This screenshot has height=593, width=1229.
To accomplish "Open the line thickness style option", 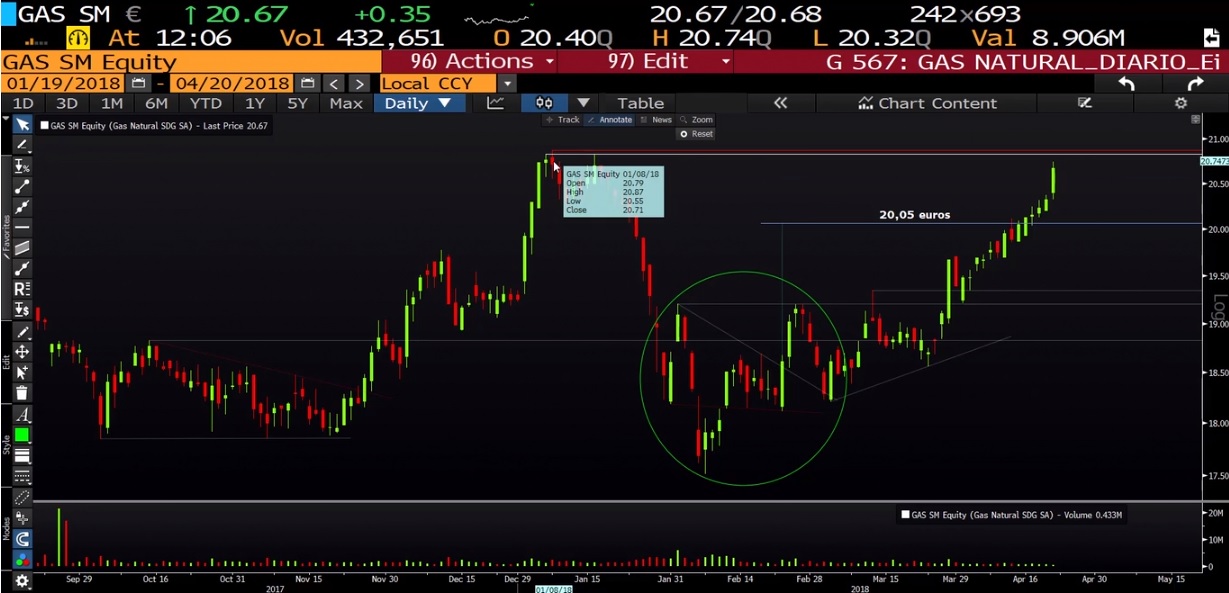I will tap(21, 456).
